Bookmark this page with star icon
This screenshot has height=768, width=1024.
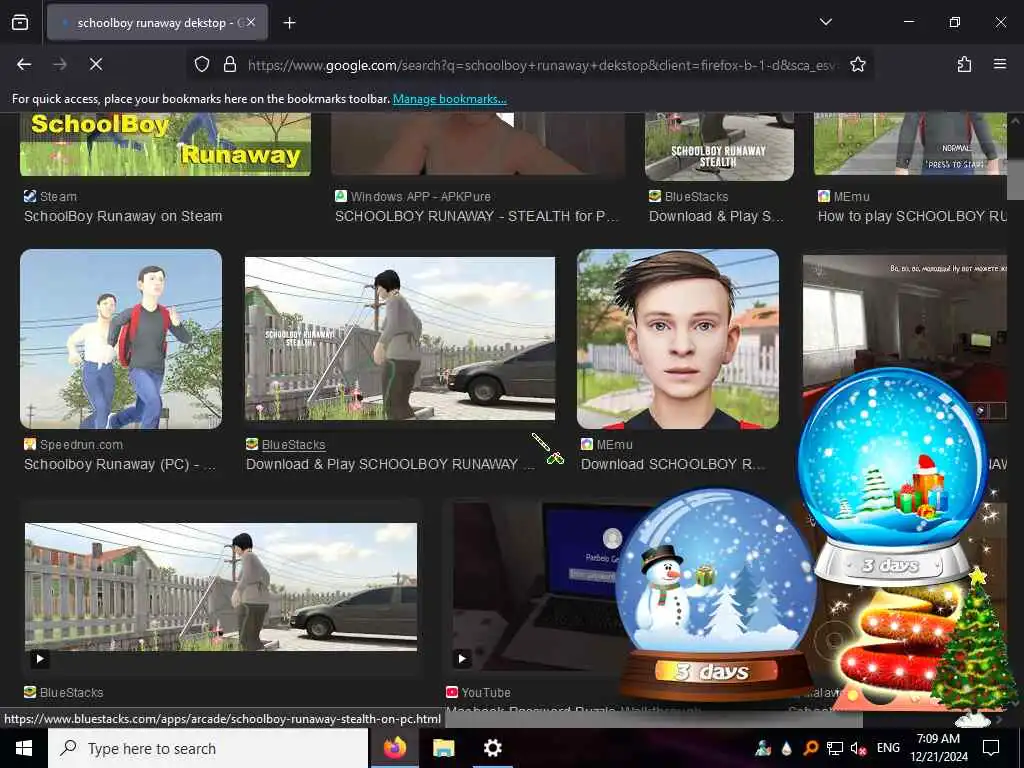point(857,64)
